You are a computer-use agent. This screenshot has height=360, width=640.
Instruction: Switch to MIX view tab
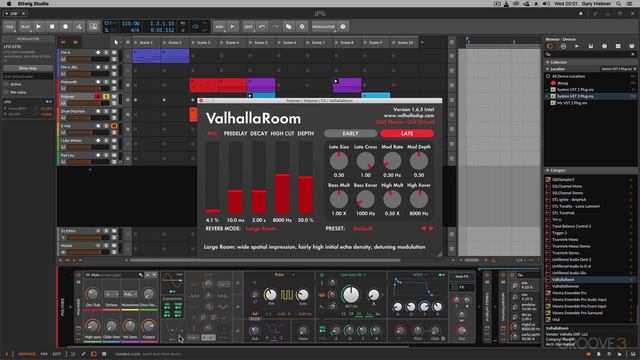[44, 354]
